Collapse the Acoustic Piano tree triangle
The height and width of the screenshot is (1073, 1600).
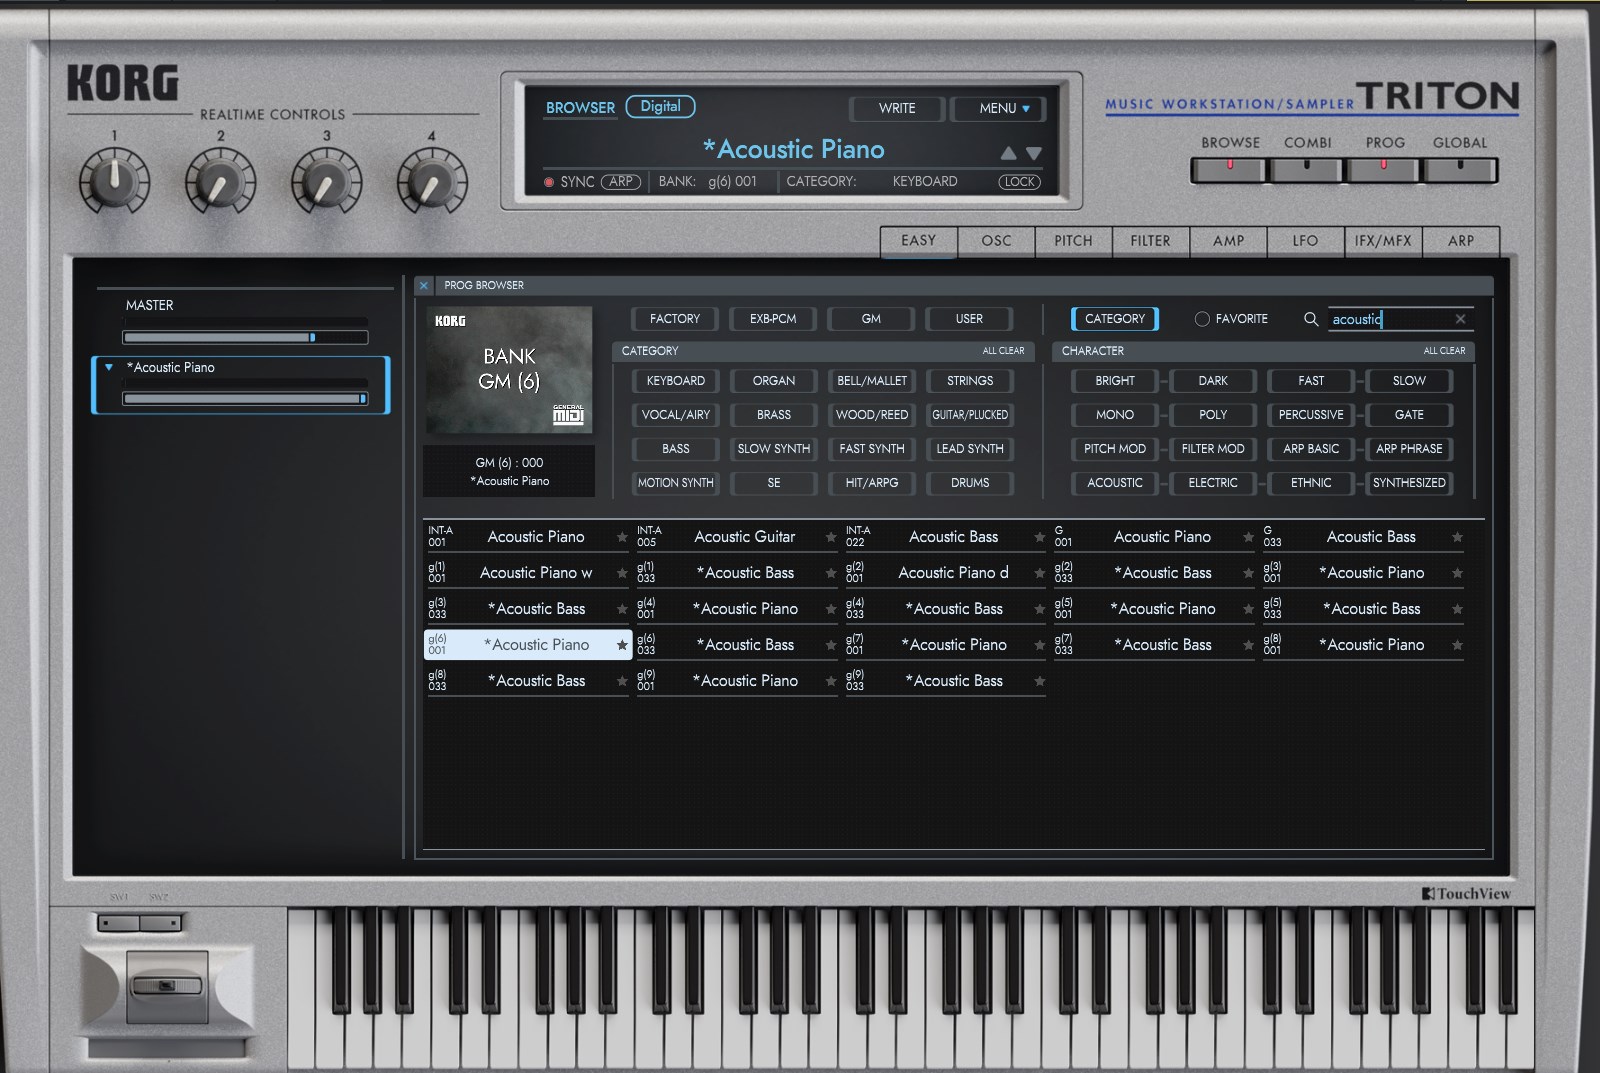[x=109, y=367]
